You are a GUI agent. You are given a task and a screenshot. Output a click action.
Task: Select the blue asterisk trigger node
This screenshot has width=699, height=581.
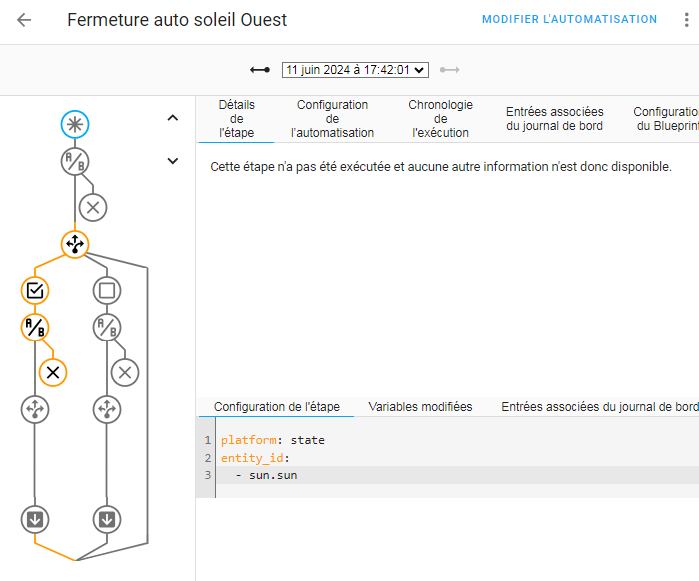coord(75,124)
